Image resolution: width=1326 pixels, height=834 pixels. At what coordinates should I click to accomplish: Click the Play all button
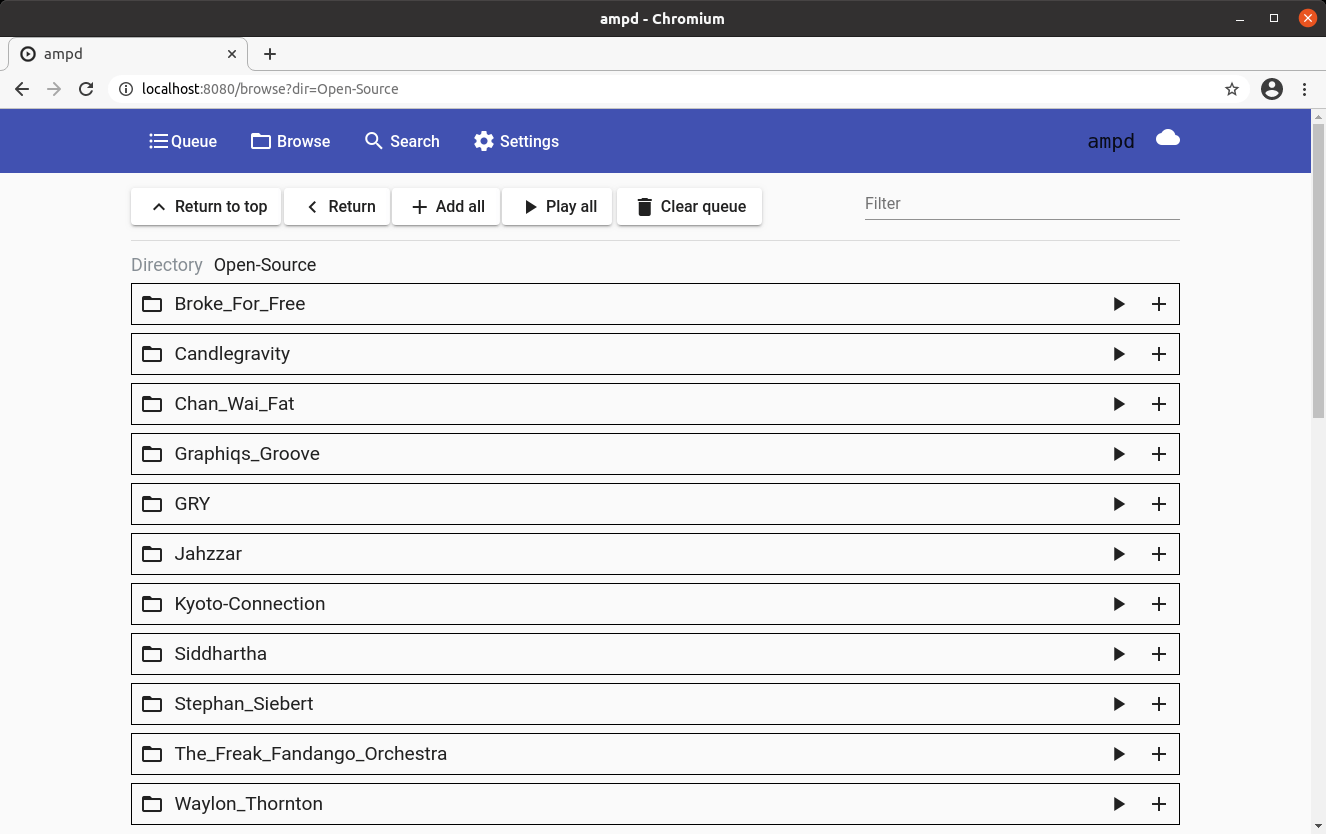pyautogui.click(x=557, y=207)
